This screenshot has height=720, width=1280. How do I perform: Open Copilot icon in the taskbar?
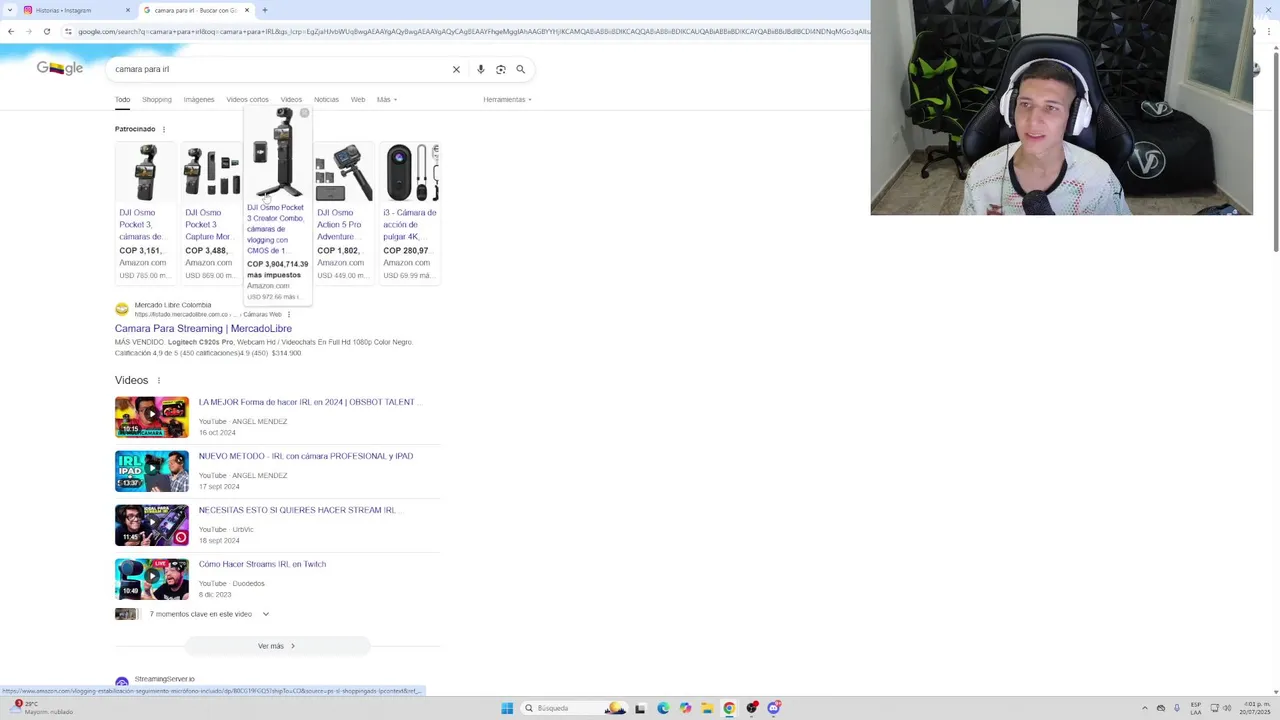coord(685,708)
